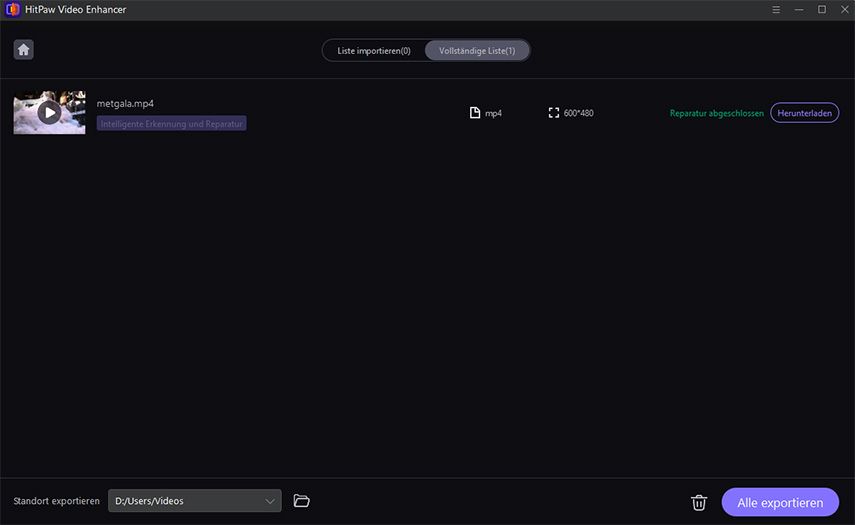
Task: Open the hamburger menu in title bar
Action: point(776,10)
